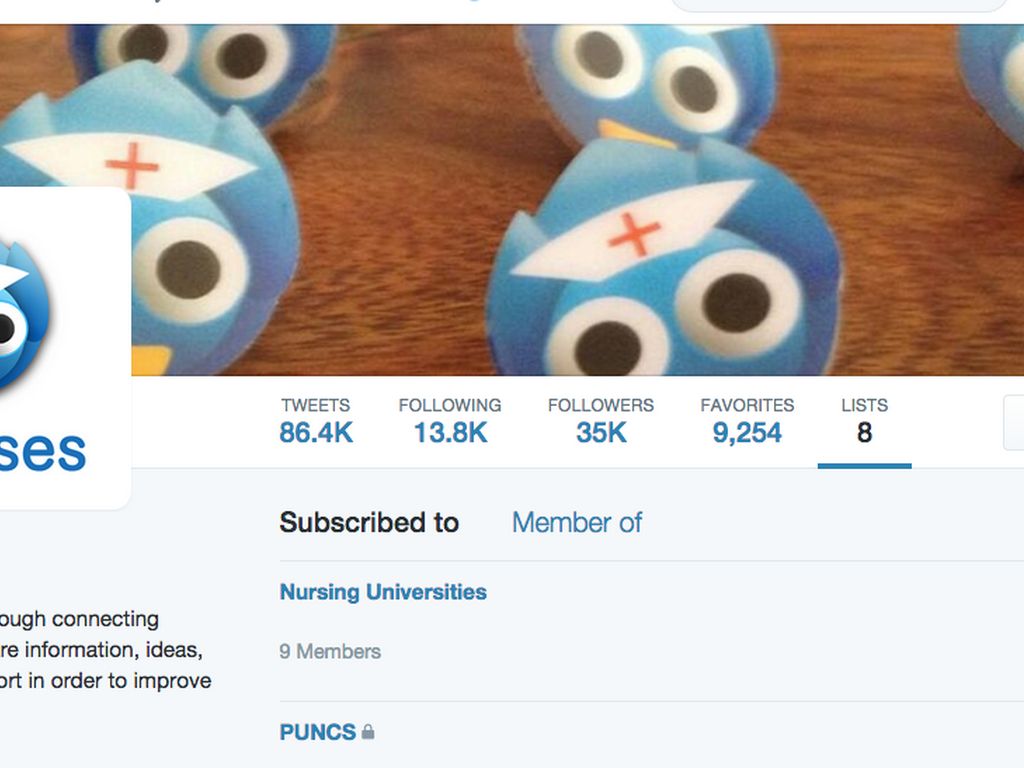Click the lock icon beside PUNCS

point(368,732)
